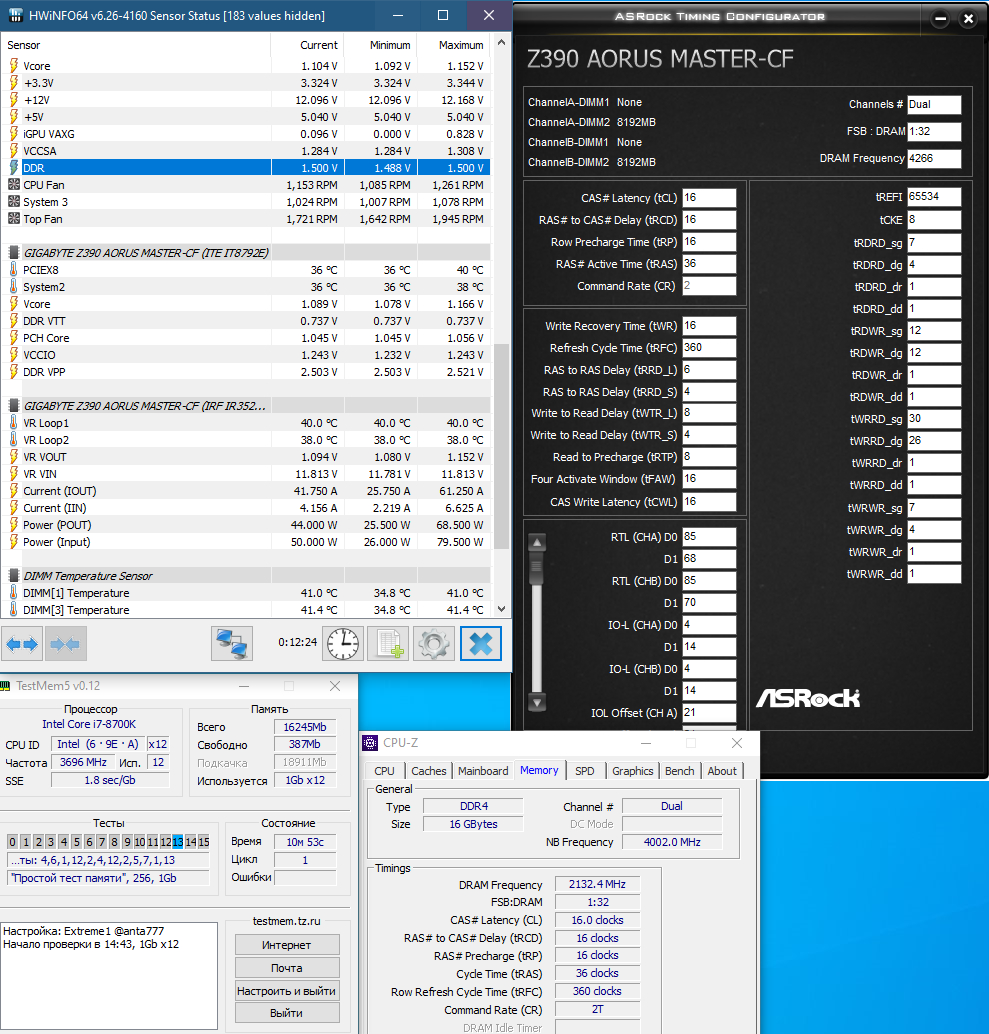Image resolution: width=989 pixels, height=1034 pixels.
Task: Click the lightning icon beside the selected DDR row
Action: coord(13,167)
